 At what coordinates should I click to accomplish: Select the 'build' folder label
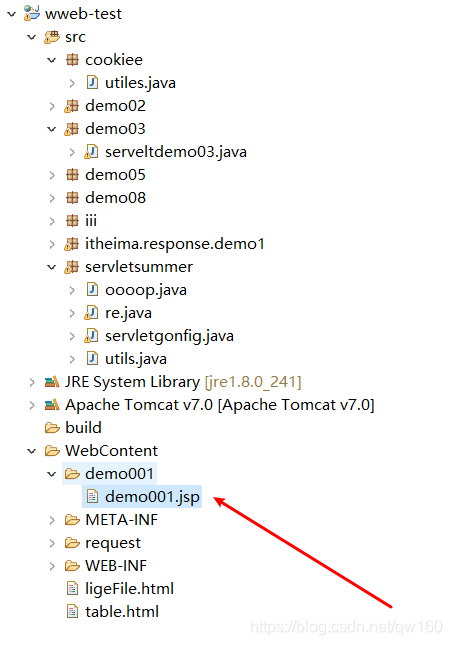click(x=83, y=428)
